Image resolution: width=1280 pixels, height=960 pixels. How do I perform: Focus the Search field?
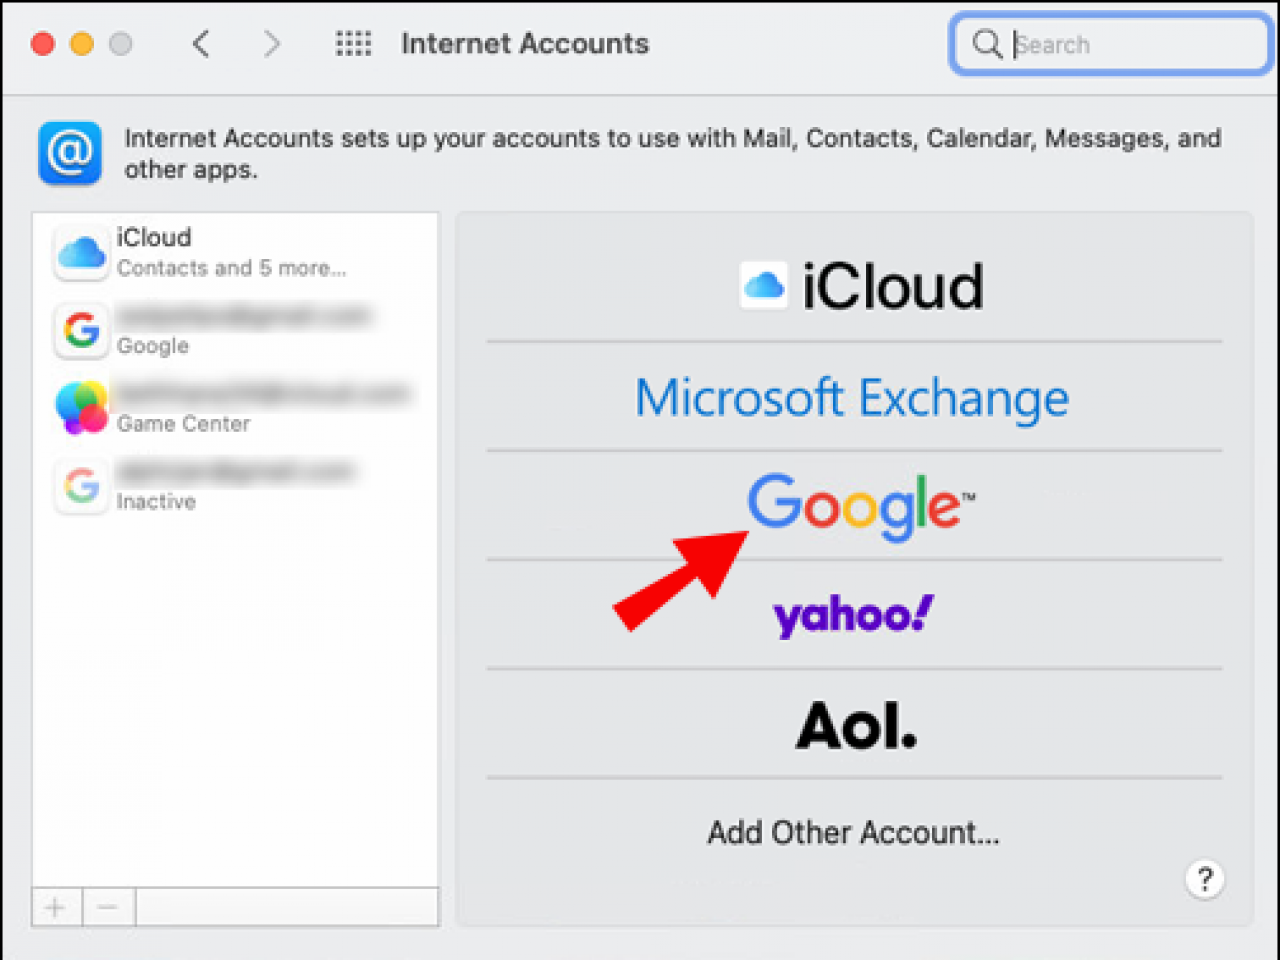[x=1110, y=44]
